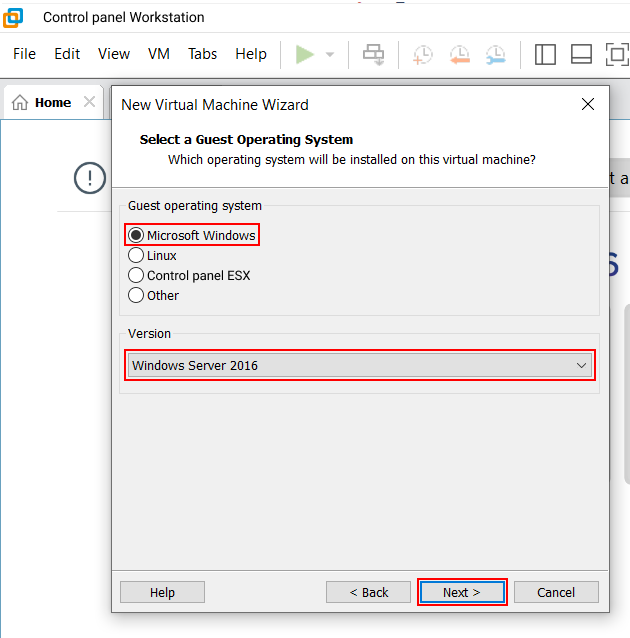Click the Revert to Snapshot icon
Viewport: 630px width, 638px height.
(x=459, y=54)
